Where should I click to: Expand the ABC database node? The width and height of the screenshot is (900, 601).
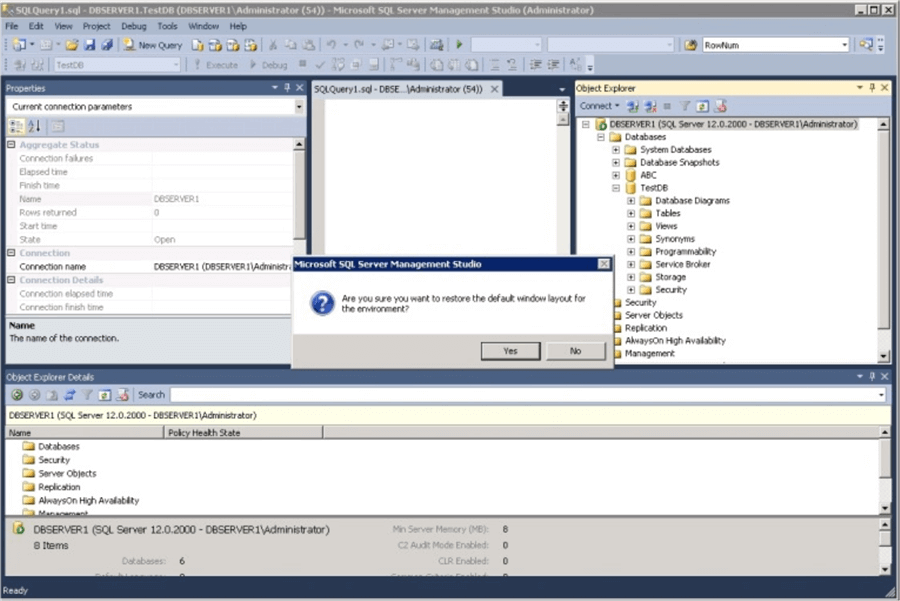pos(616,175)
